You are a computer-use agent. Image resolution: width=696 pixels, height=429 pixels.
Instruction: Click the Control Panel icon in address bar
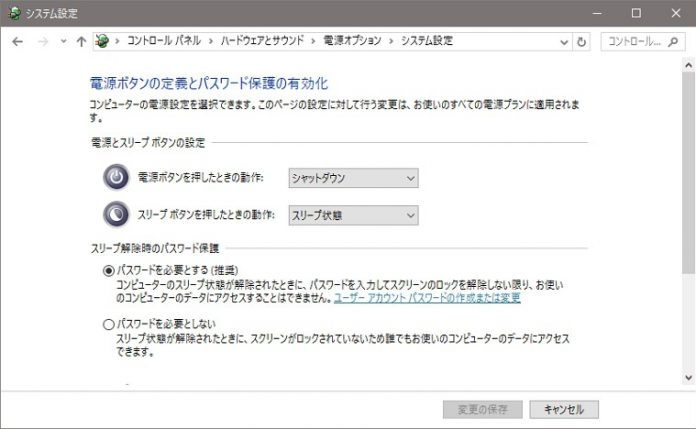(x=102, y=41)
